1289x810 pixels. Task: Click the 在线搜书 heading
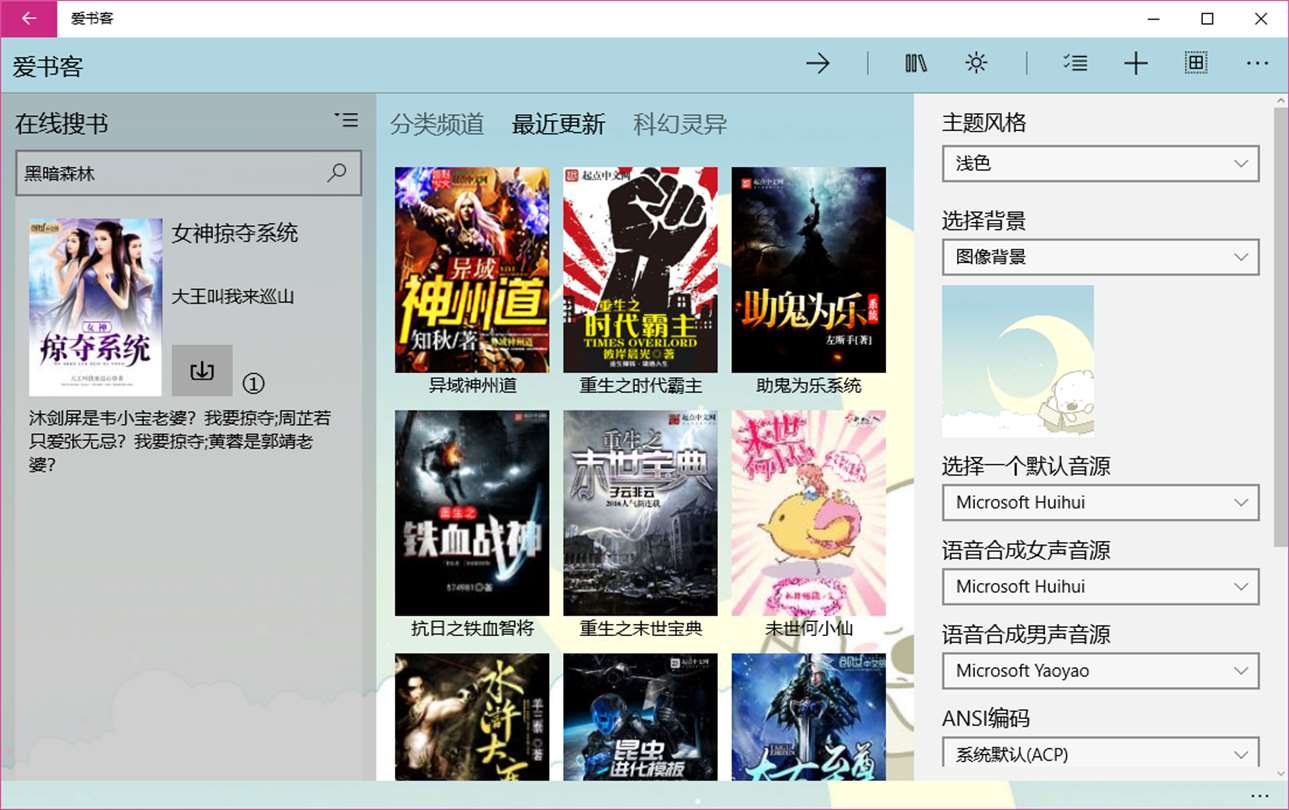point(62,124)
